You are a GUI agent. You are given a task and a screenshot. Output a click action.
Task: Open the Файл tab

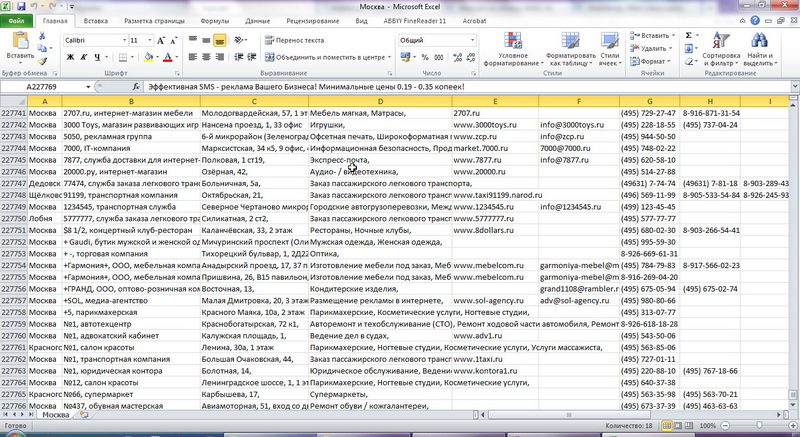click(16, 21)
